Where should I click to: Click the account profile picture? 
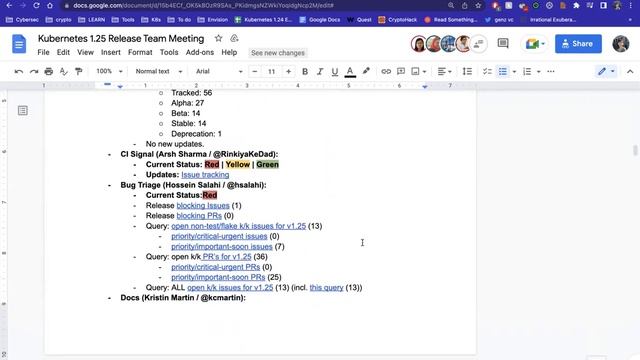620,44
